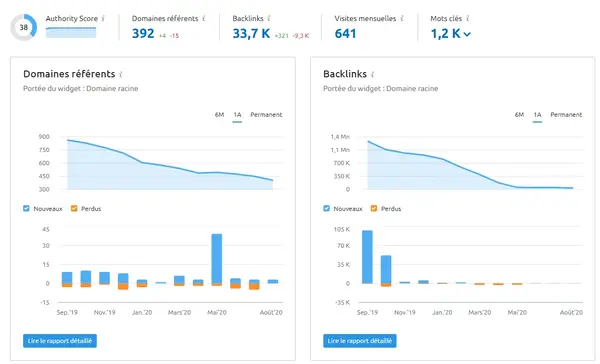Select 6M range in Domaines référents widget
The width and height of the screenshot is (600, 364).
coord(219,114)
